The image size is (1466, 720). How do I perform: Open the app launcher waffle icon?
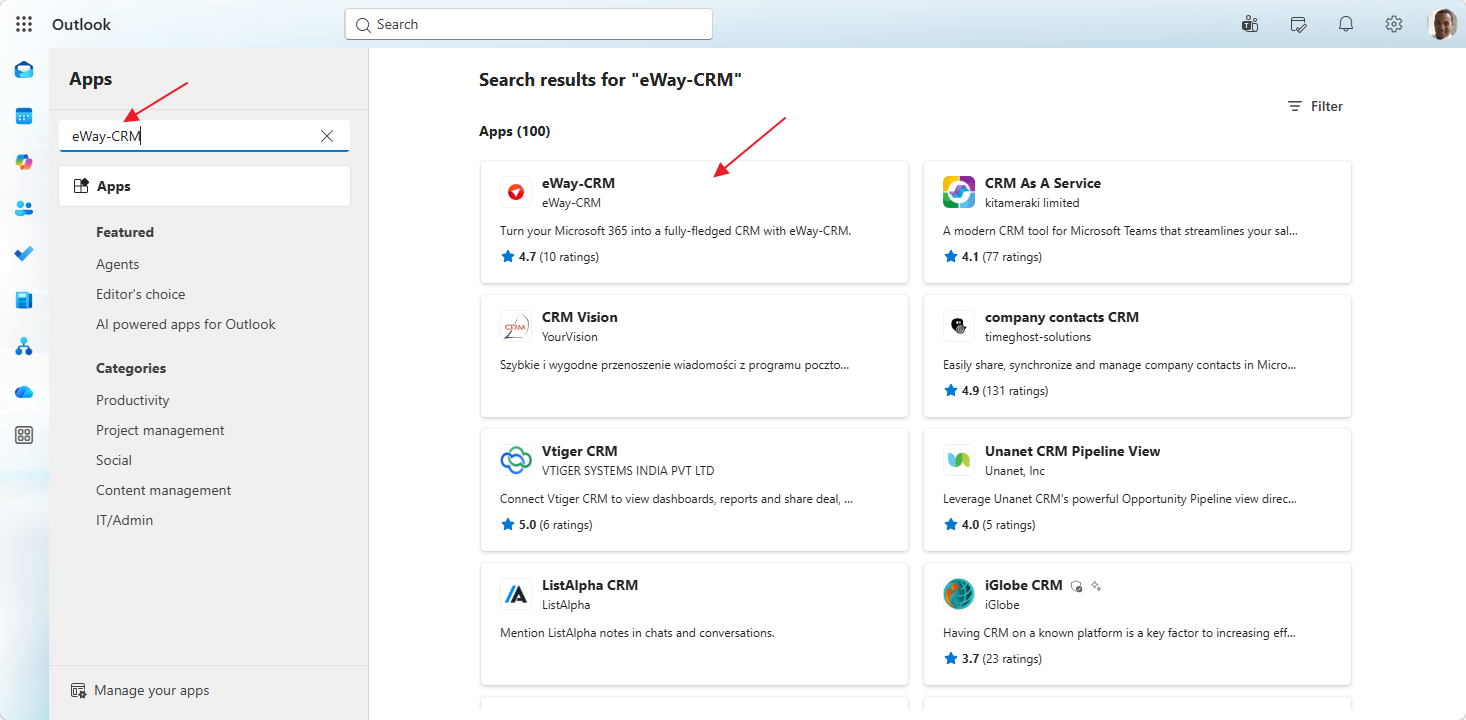pos(24,24)
